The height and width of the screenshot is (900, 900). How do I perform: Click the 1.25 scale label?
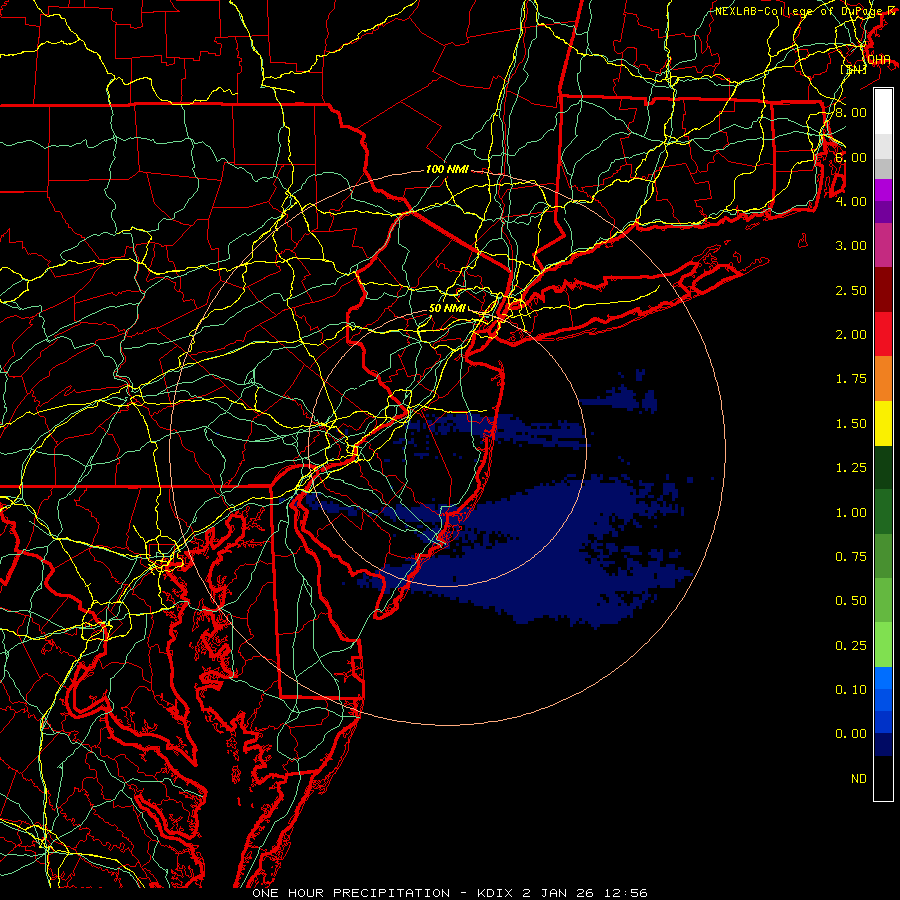[x=851, y=468]
